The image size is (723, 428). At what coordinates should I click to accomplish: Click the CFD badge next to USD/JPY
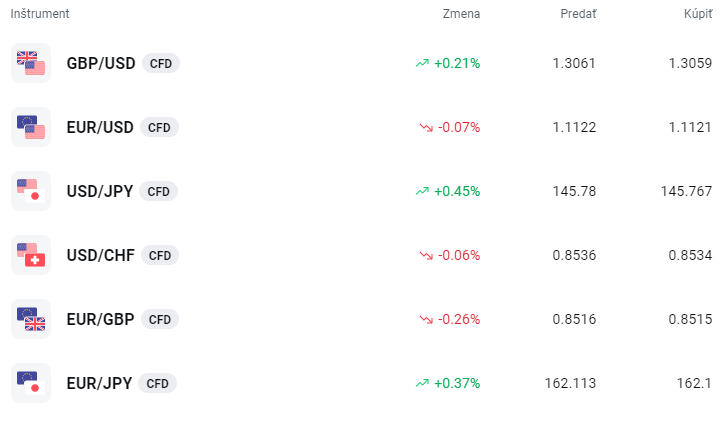click(x=159, y=191)
